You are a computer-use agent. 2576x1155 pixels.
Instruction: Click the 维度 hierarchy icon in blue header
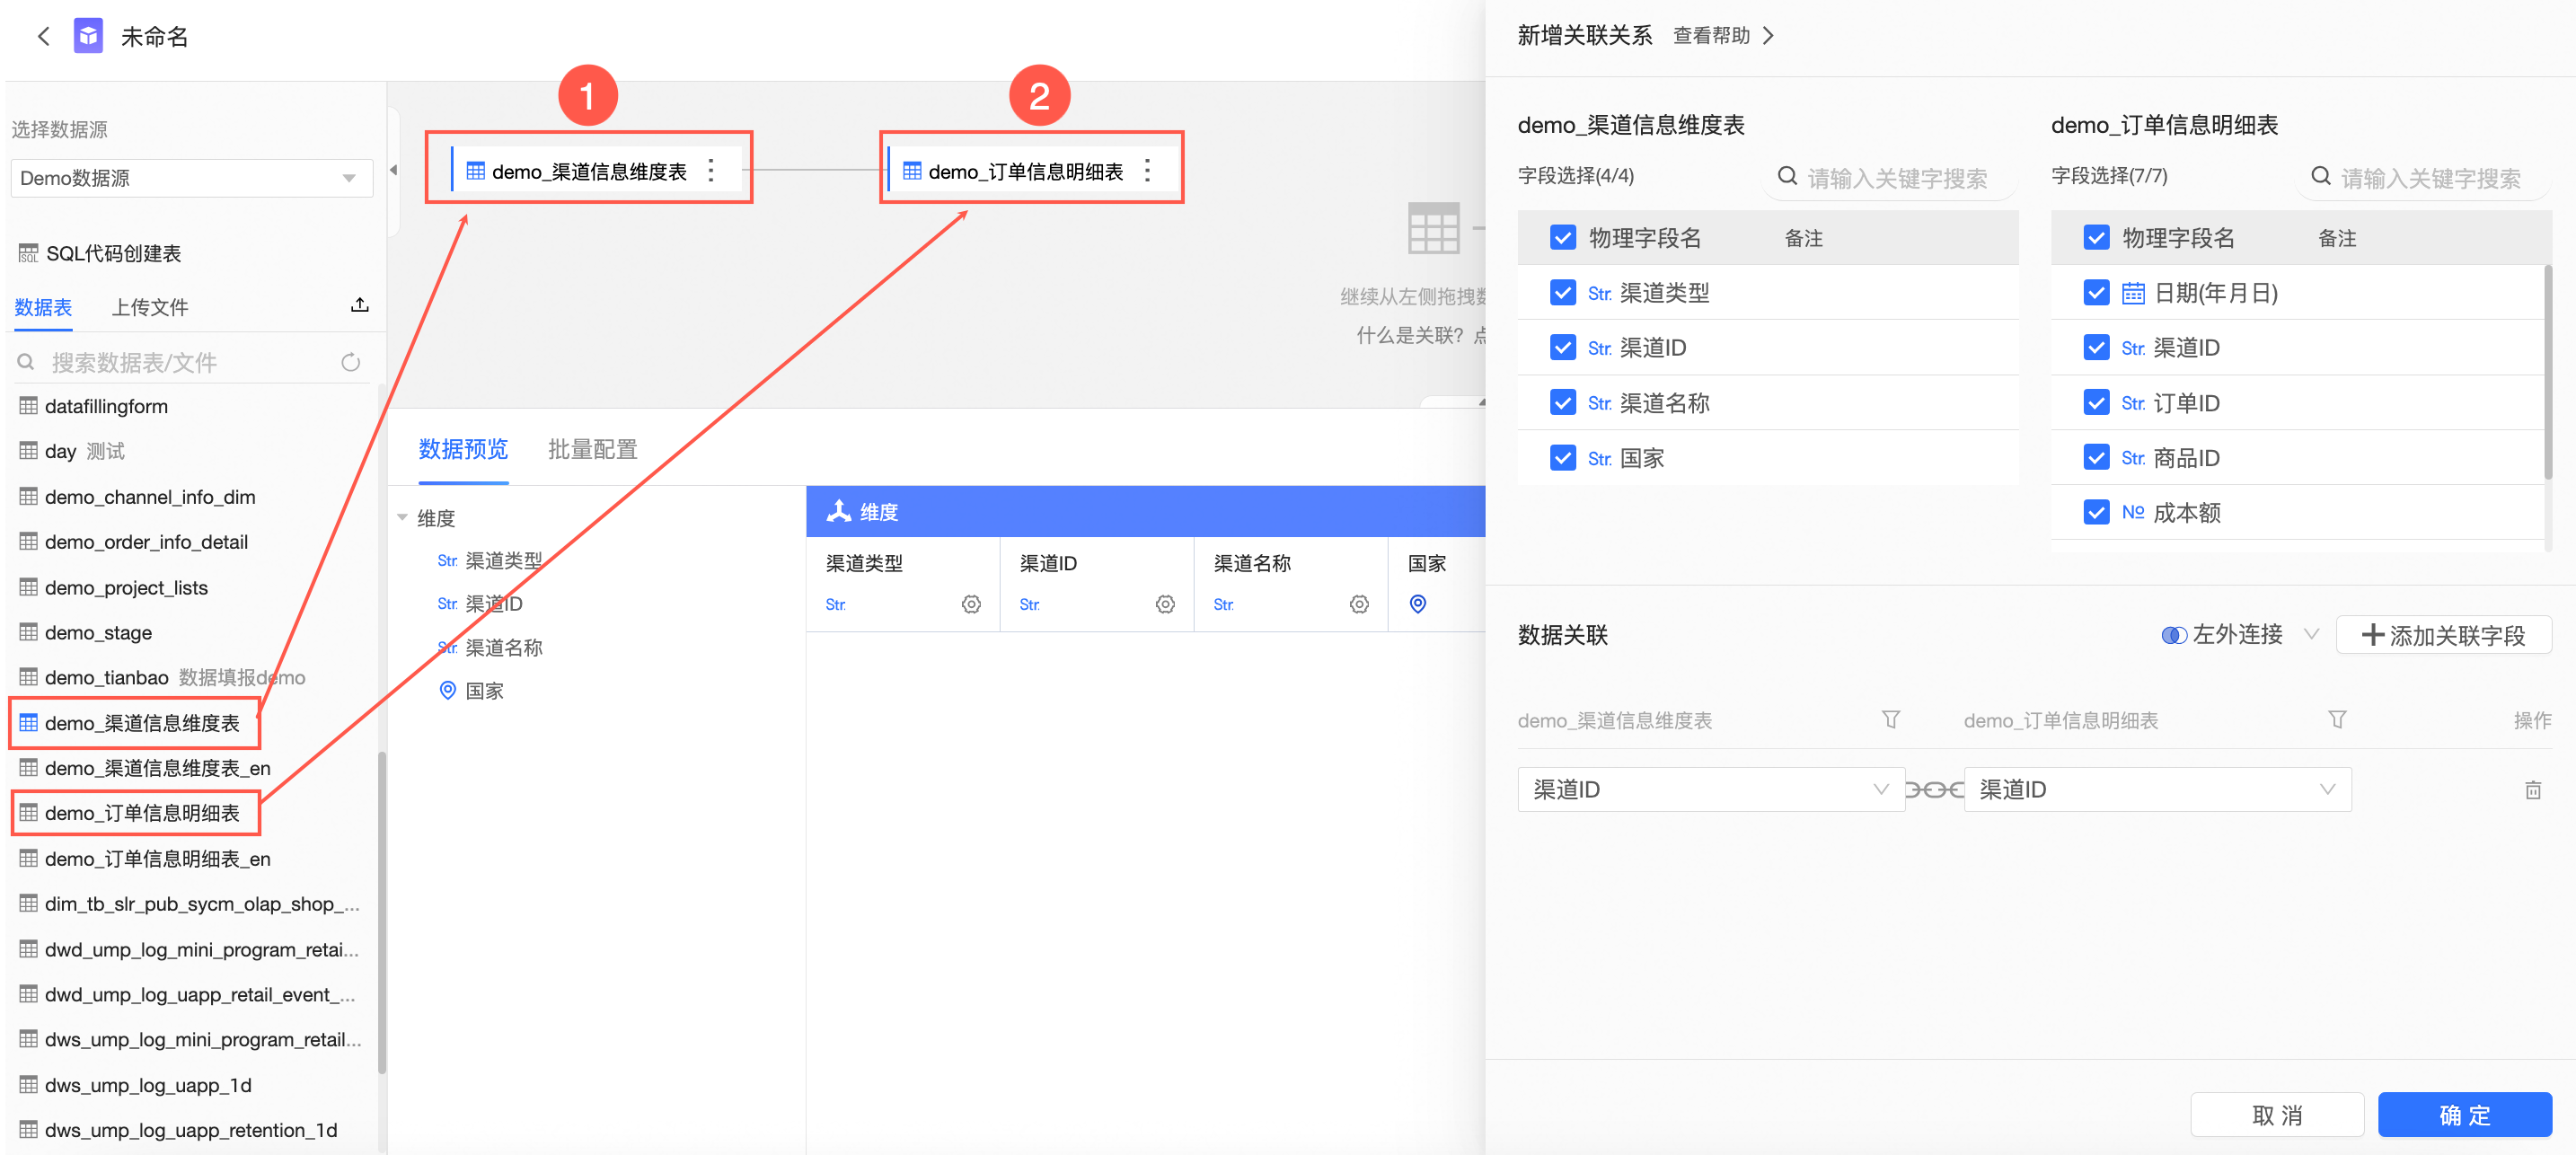838,512
